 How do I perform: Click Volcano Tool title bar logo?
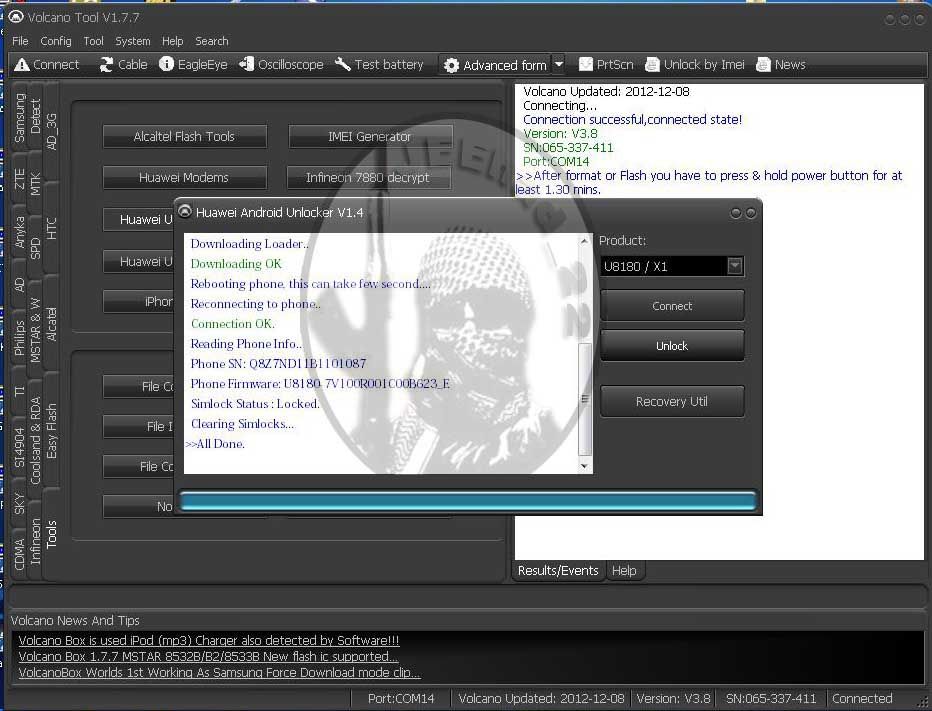pyautogui.click(x=15, y=17)
